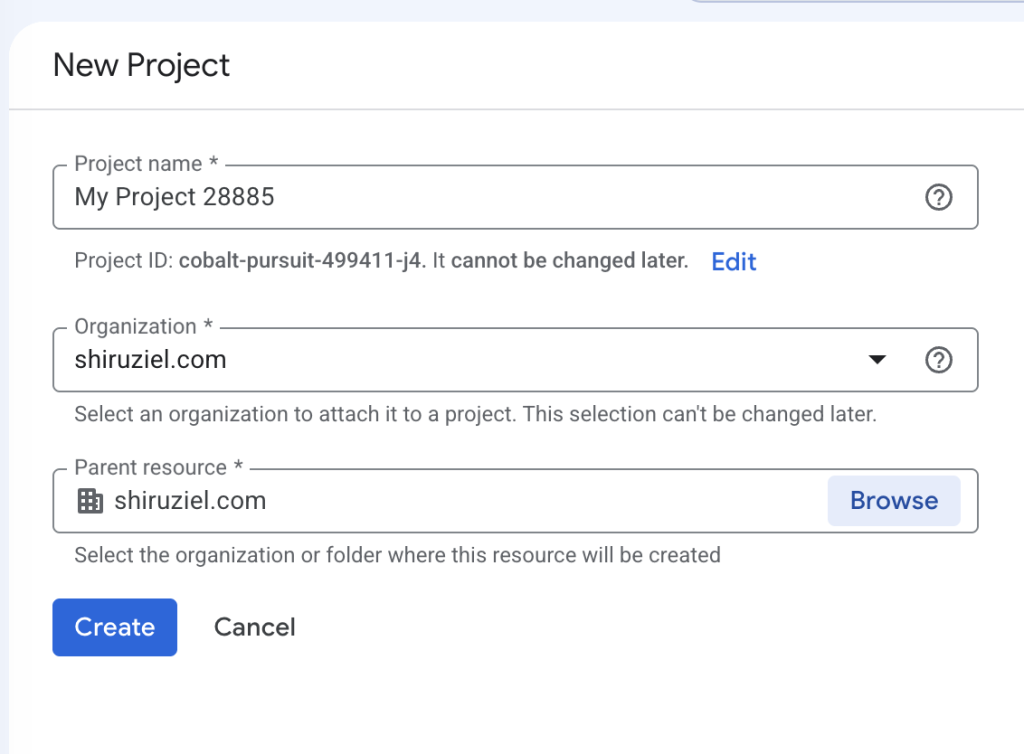
Task: Click the 'Organization *' field label
Action: (x=144, y=326)
